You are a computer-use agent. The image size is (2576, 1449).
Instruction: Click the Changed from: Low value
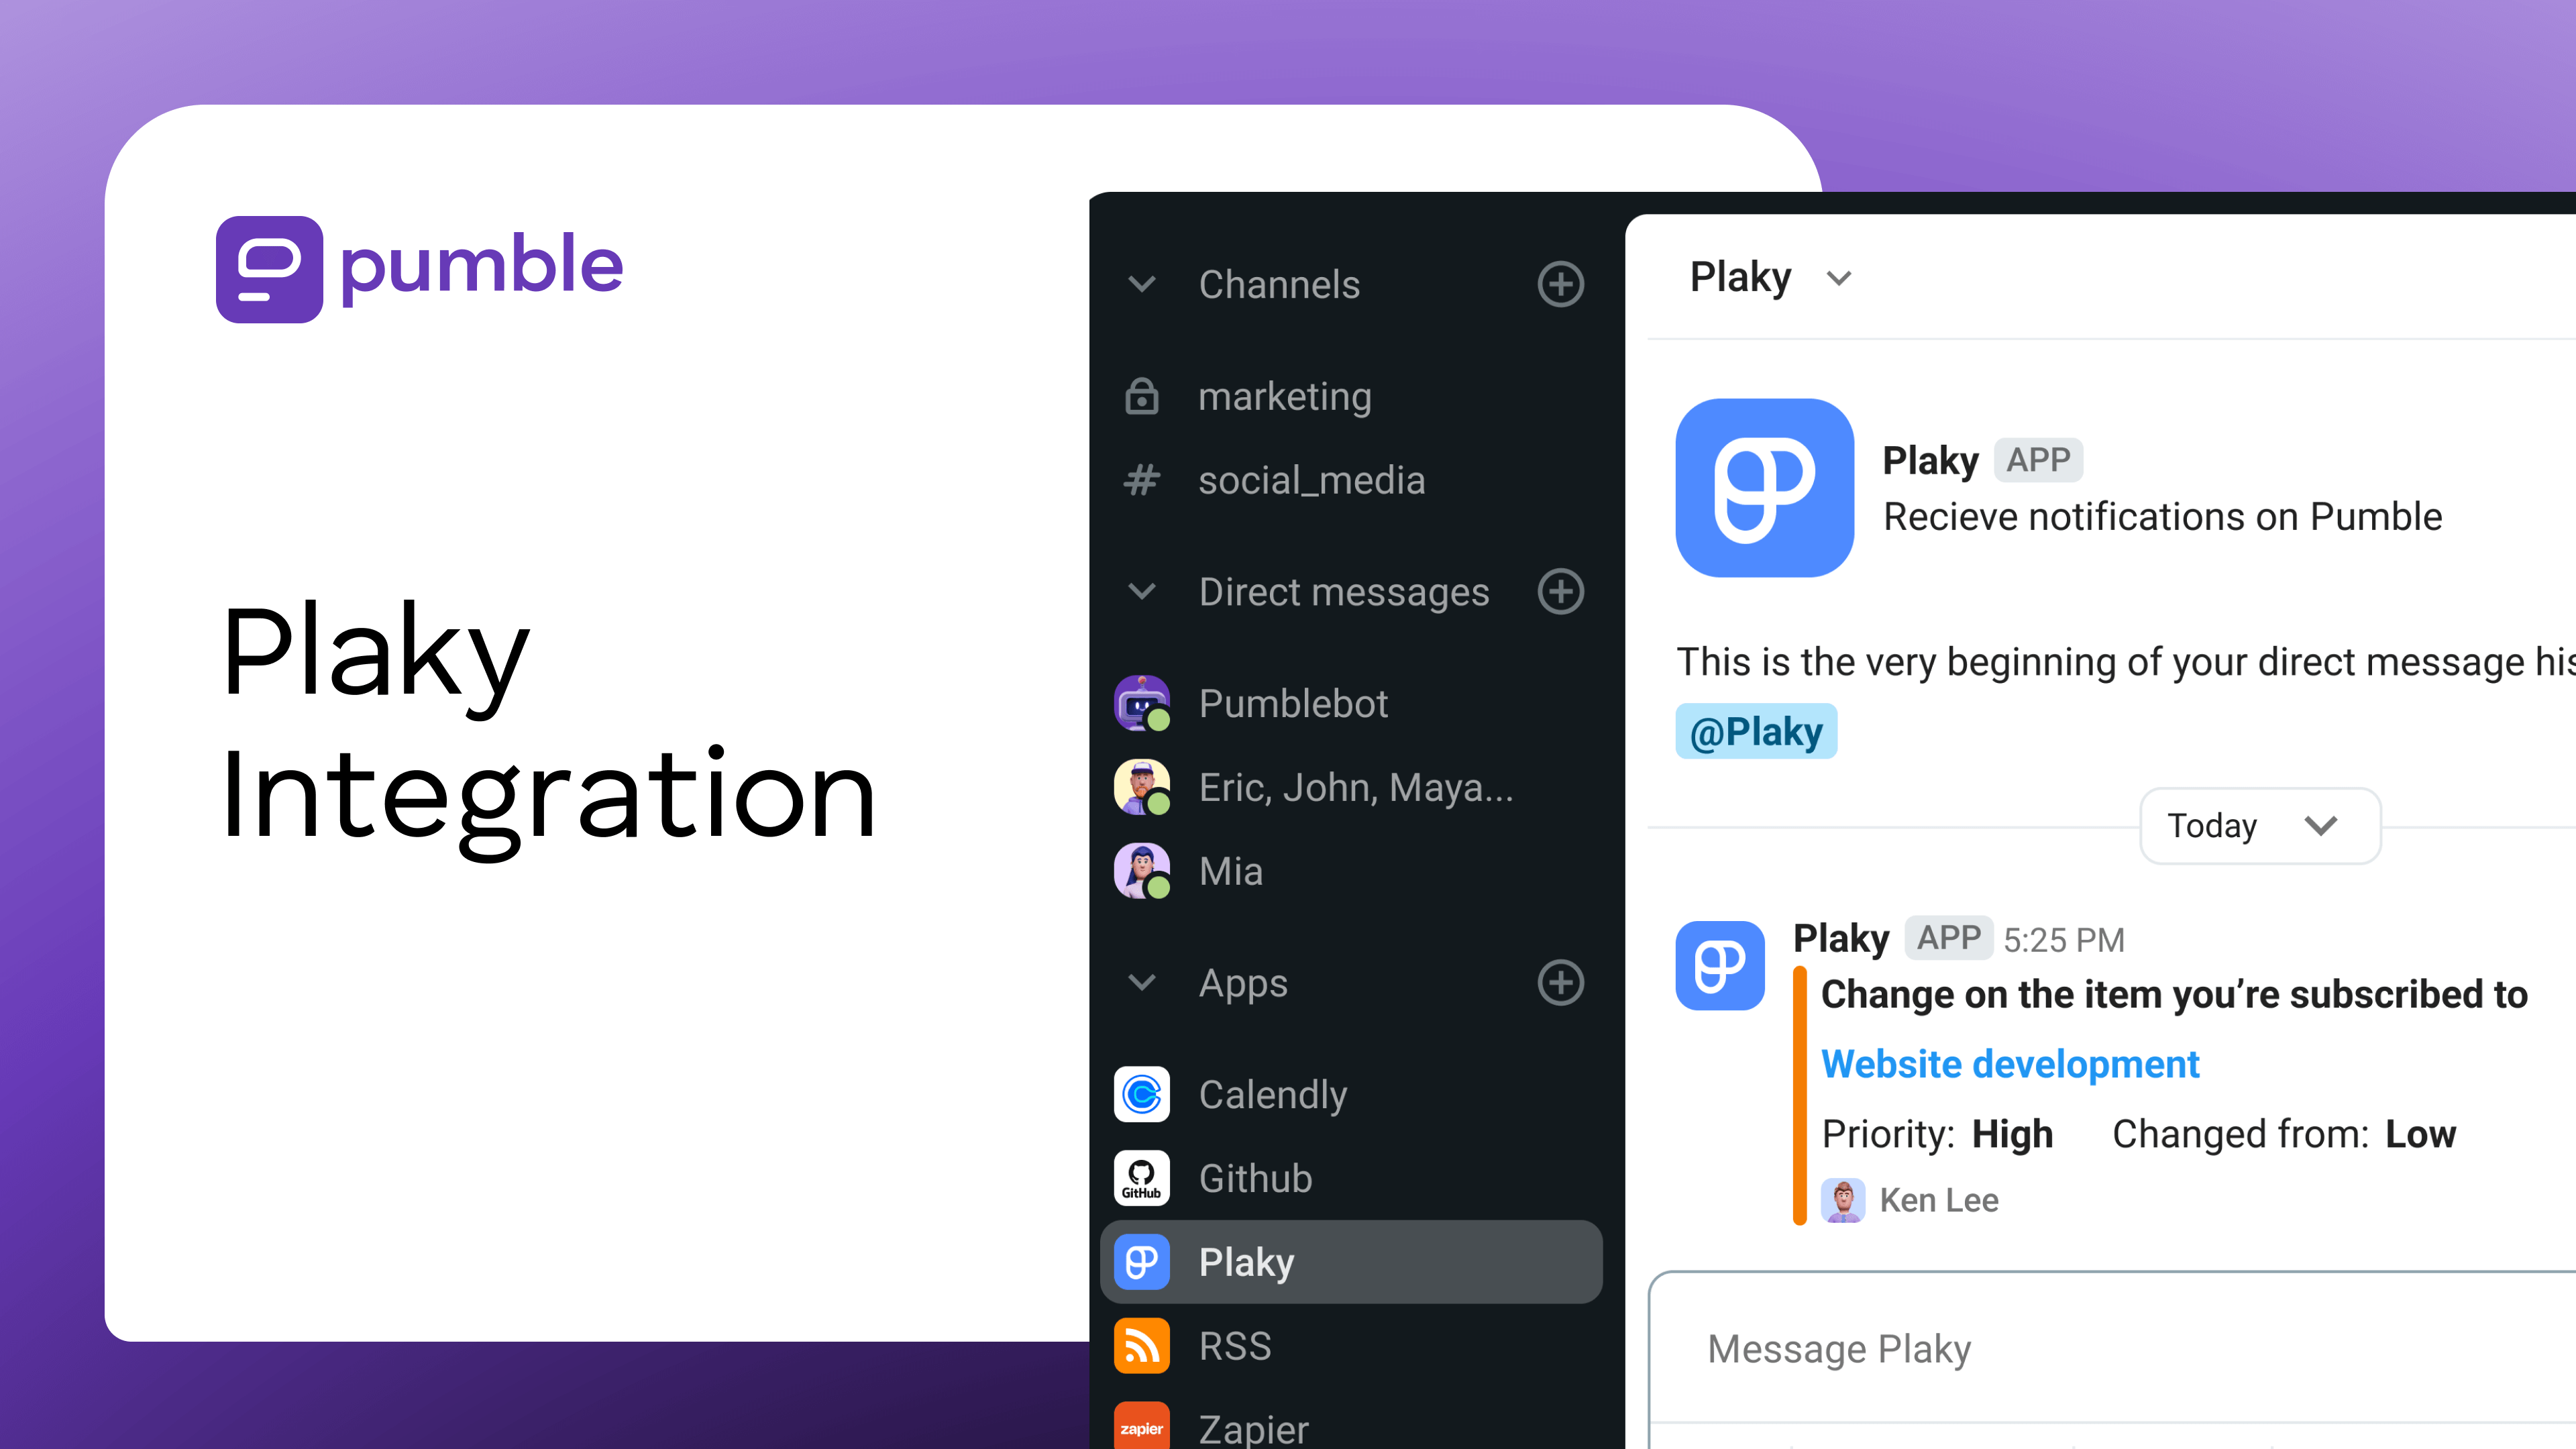(x=2420, y=1134)
